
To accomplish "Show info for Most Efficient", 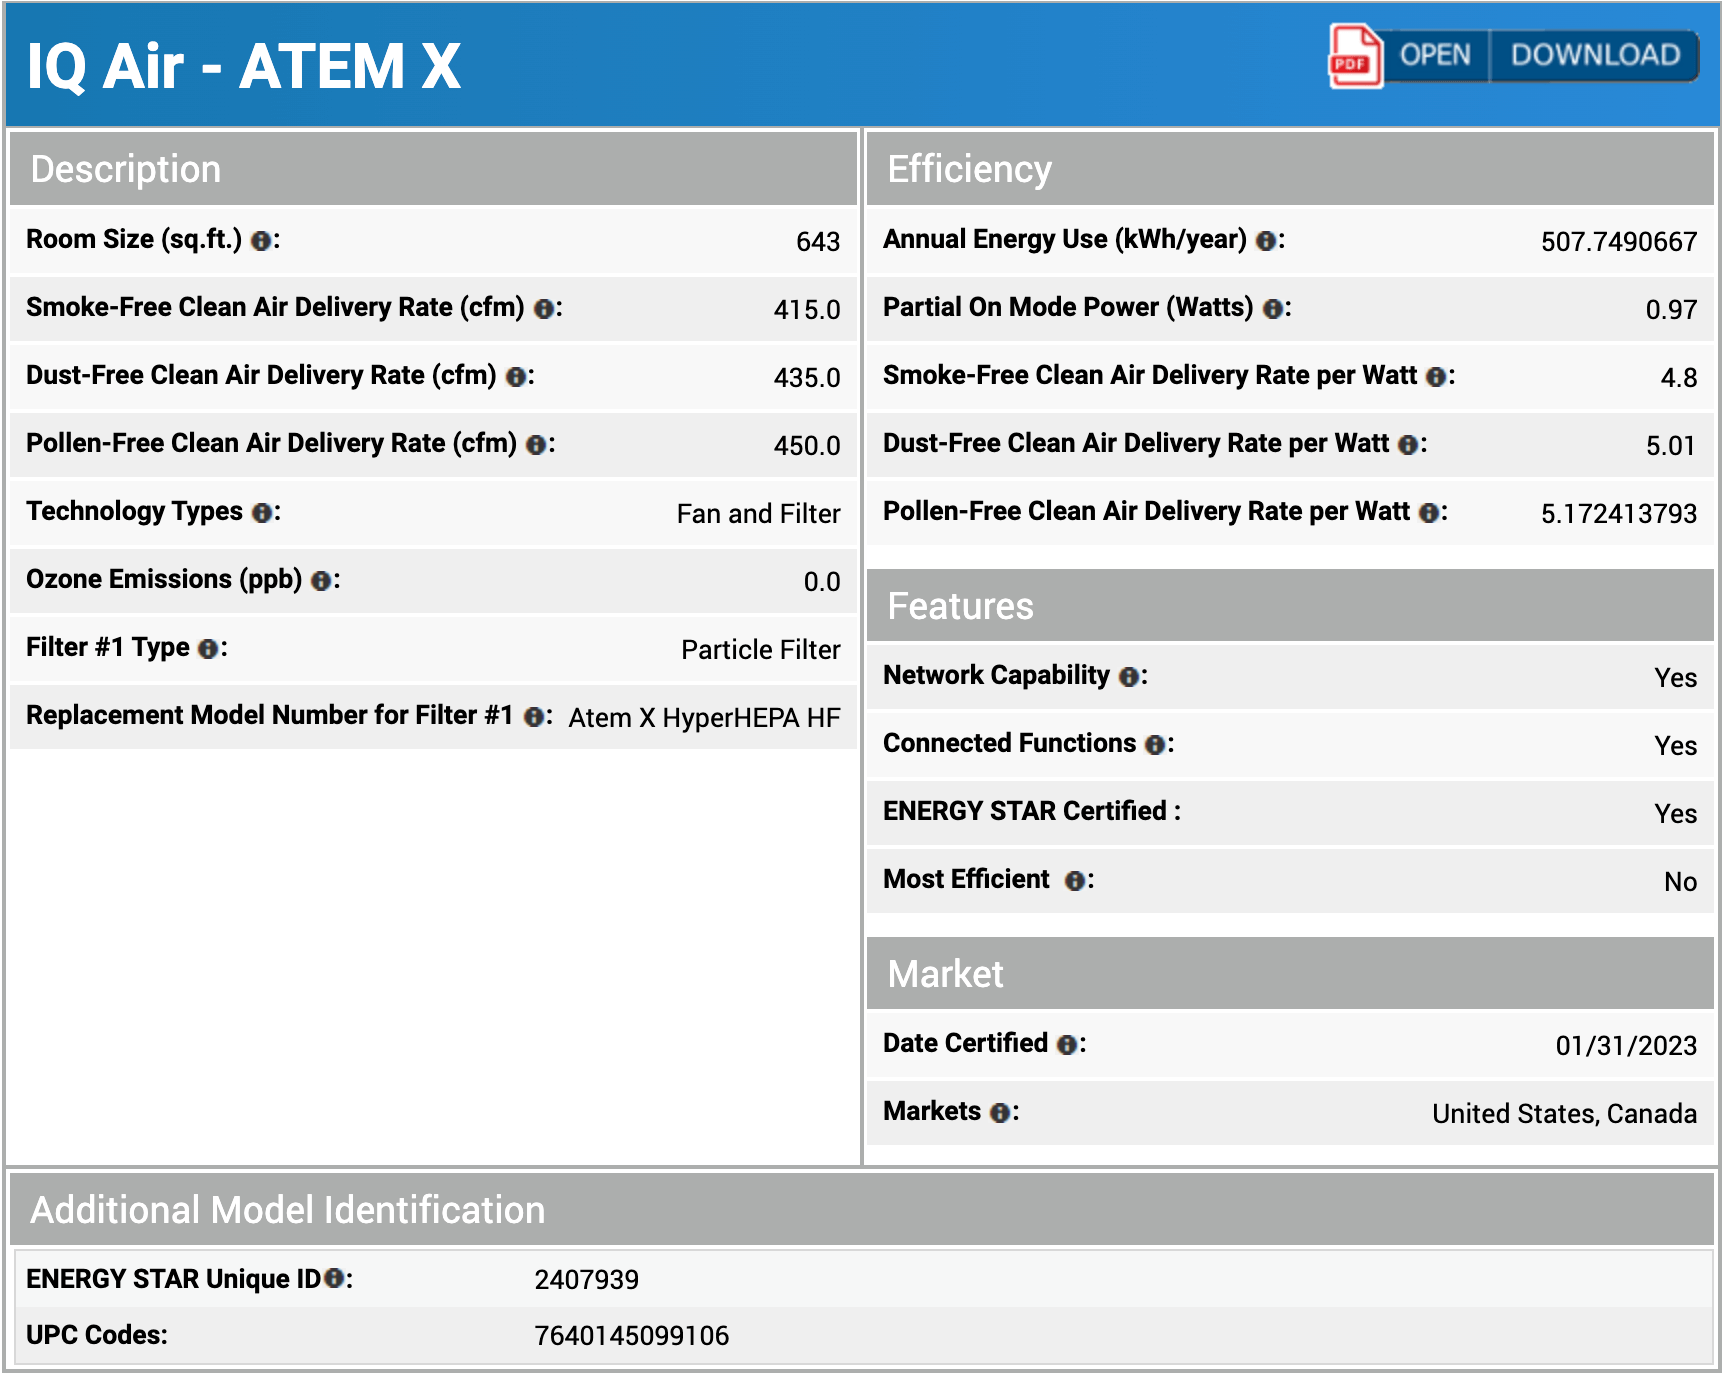I will 1075,881.
